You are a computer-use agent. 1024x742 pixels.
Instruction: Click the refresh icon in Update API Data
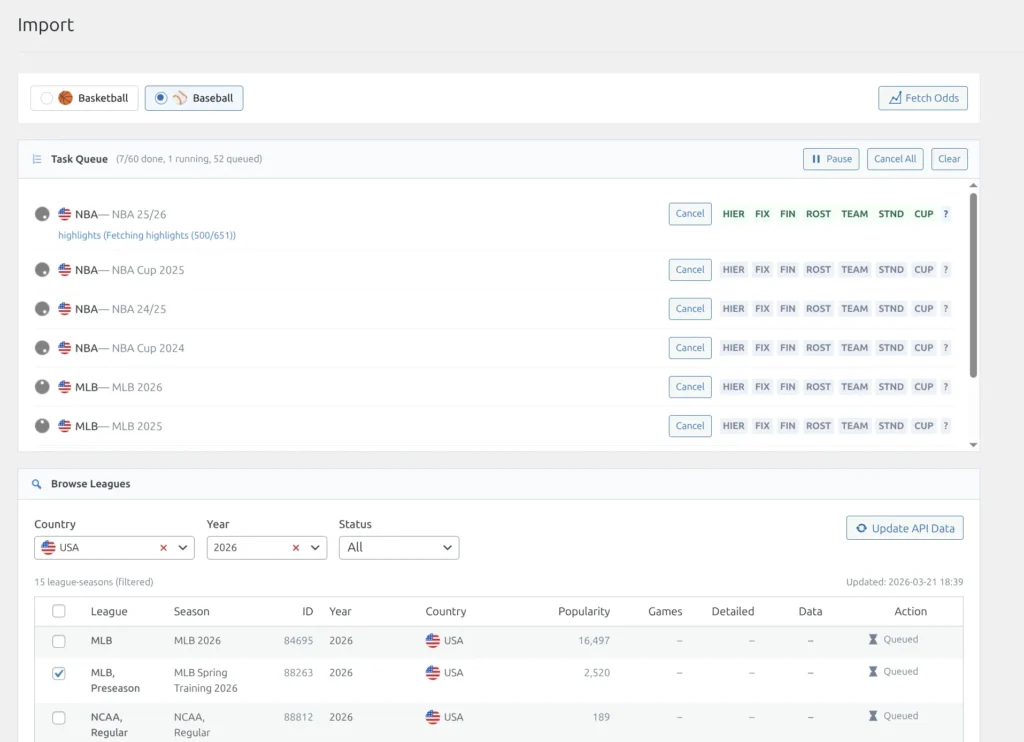click(861, 528)
